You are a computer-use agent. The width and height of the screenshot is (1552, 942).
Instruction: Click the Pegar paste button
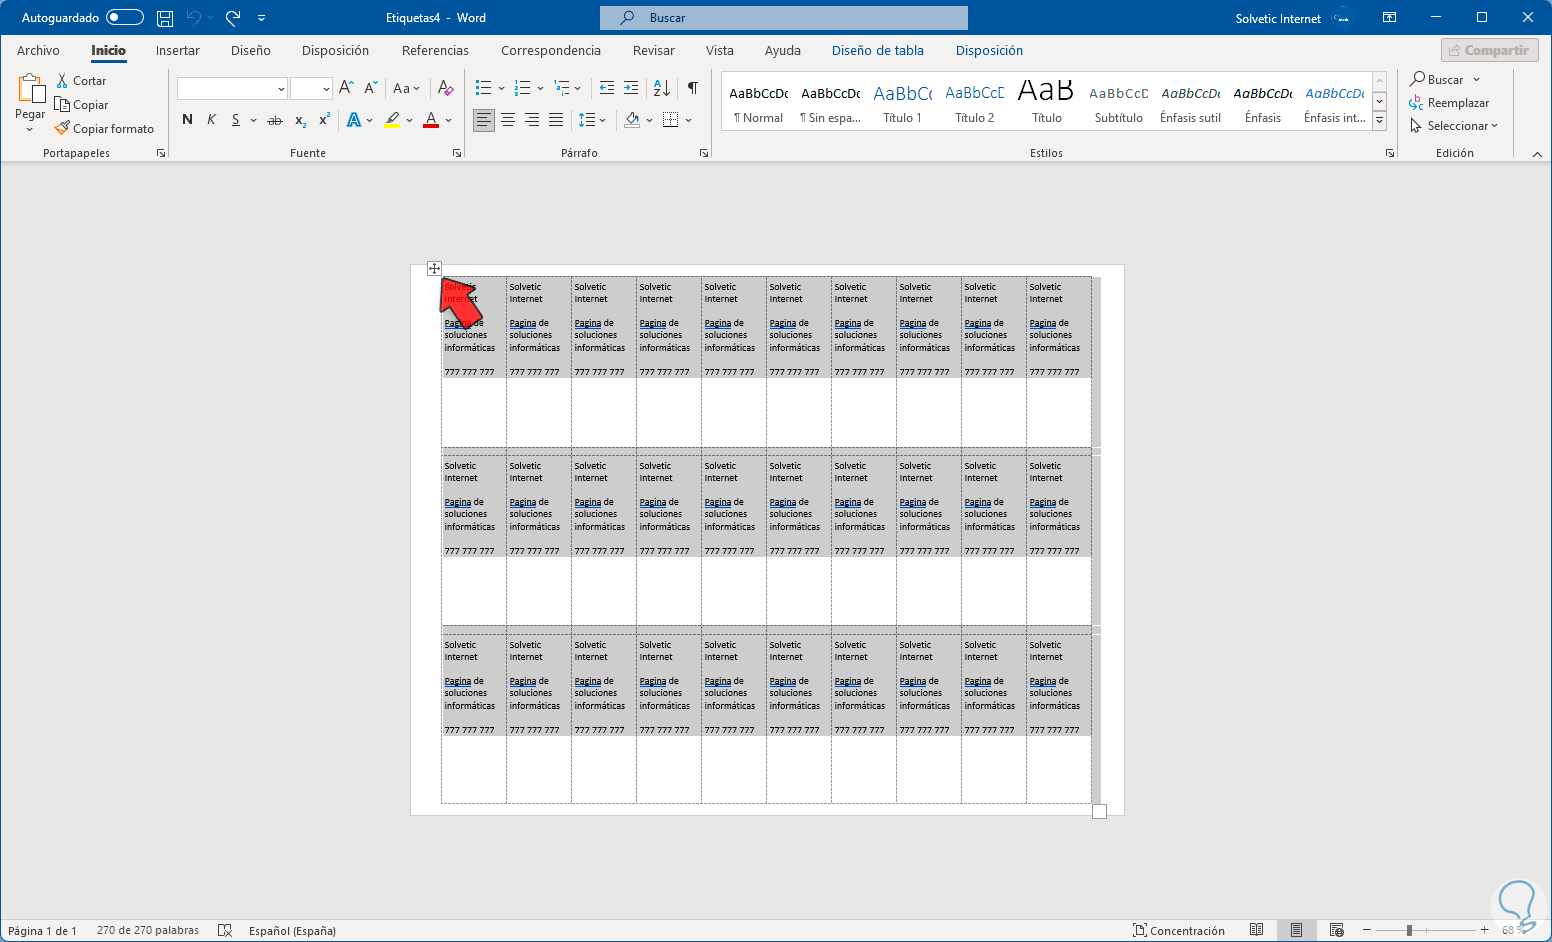coord(30,103)
